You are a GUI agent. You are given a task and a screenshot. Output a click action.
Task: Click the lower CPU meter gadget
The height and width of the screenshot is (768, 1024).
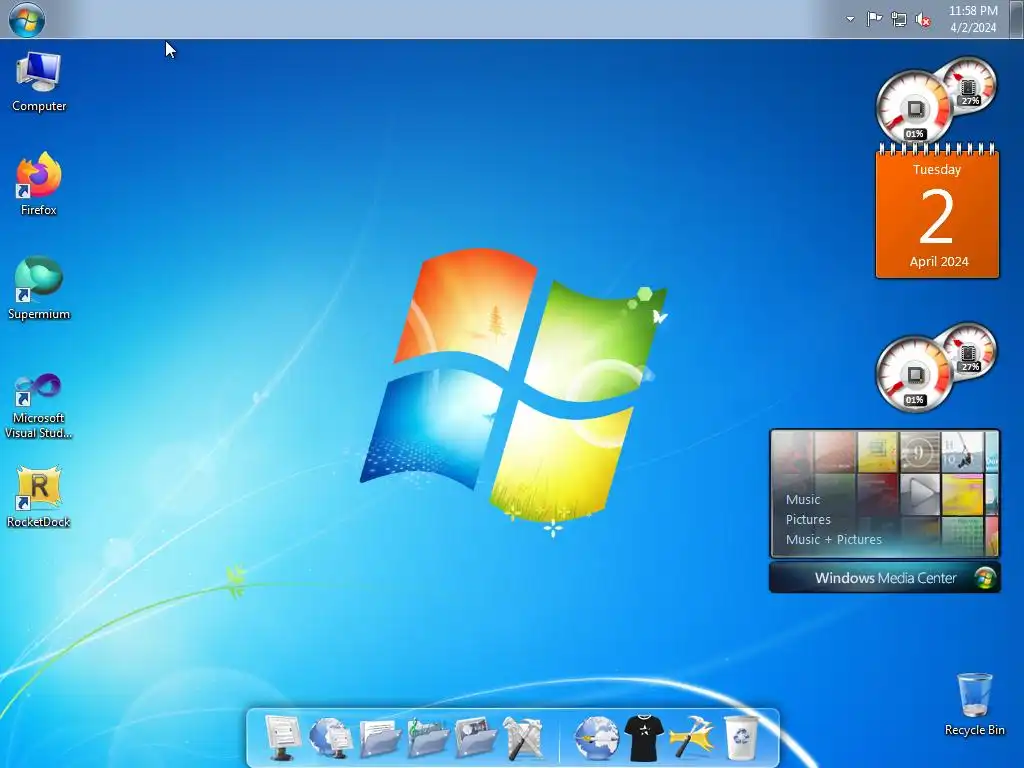click(914, 374)
